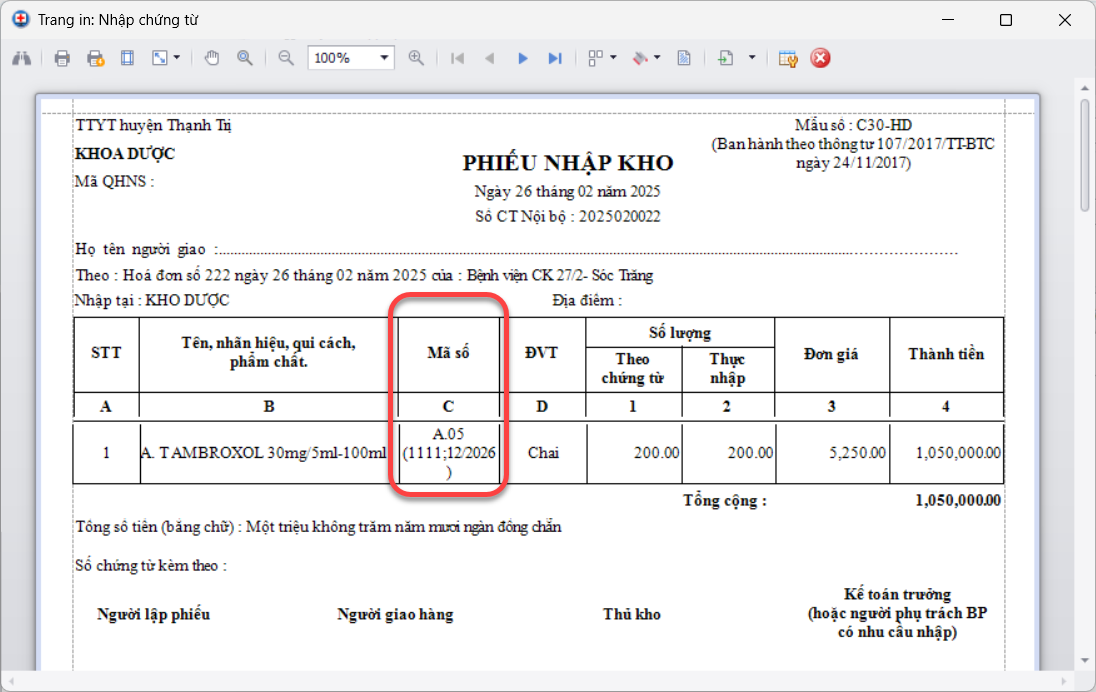This screenshot has width=1096, height=692.
Task: Click 'TTYT huyện Thạnh Trị' text
Action: click(153, 125)
